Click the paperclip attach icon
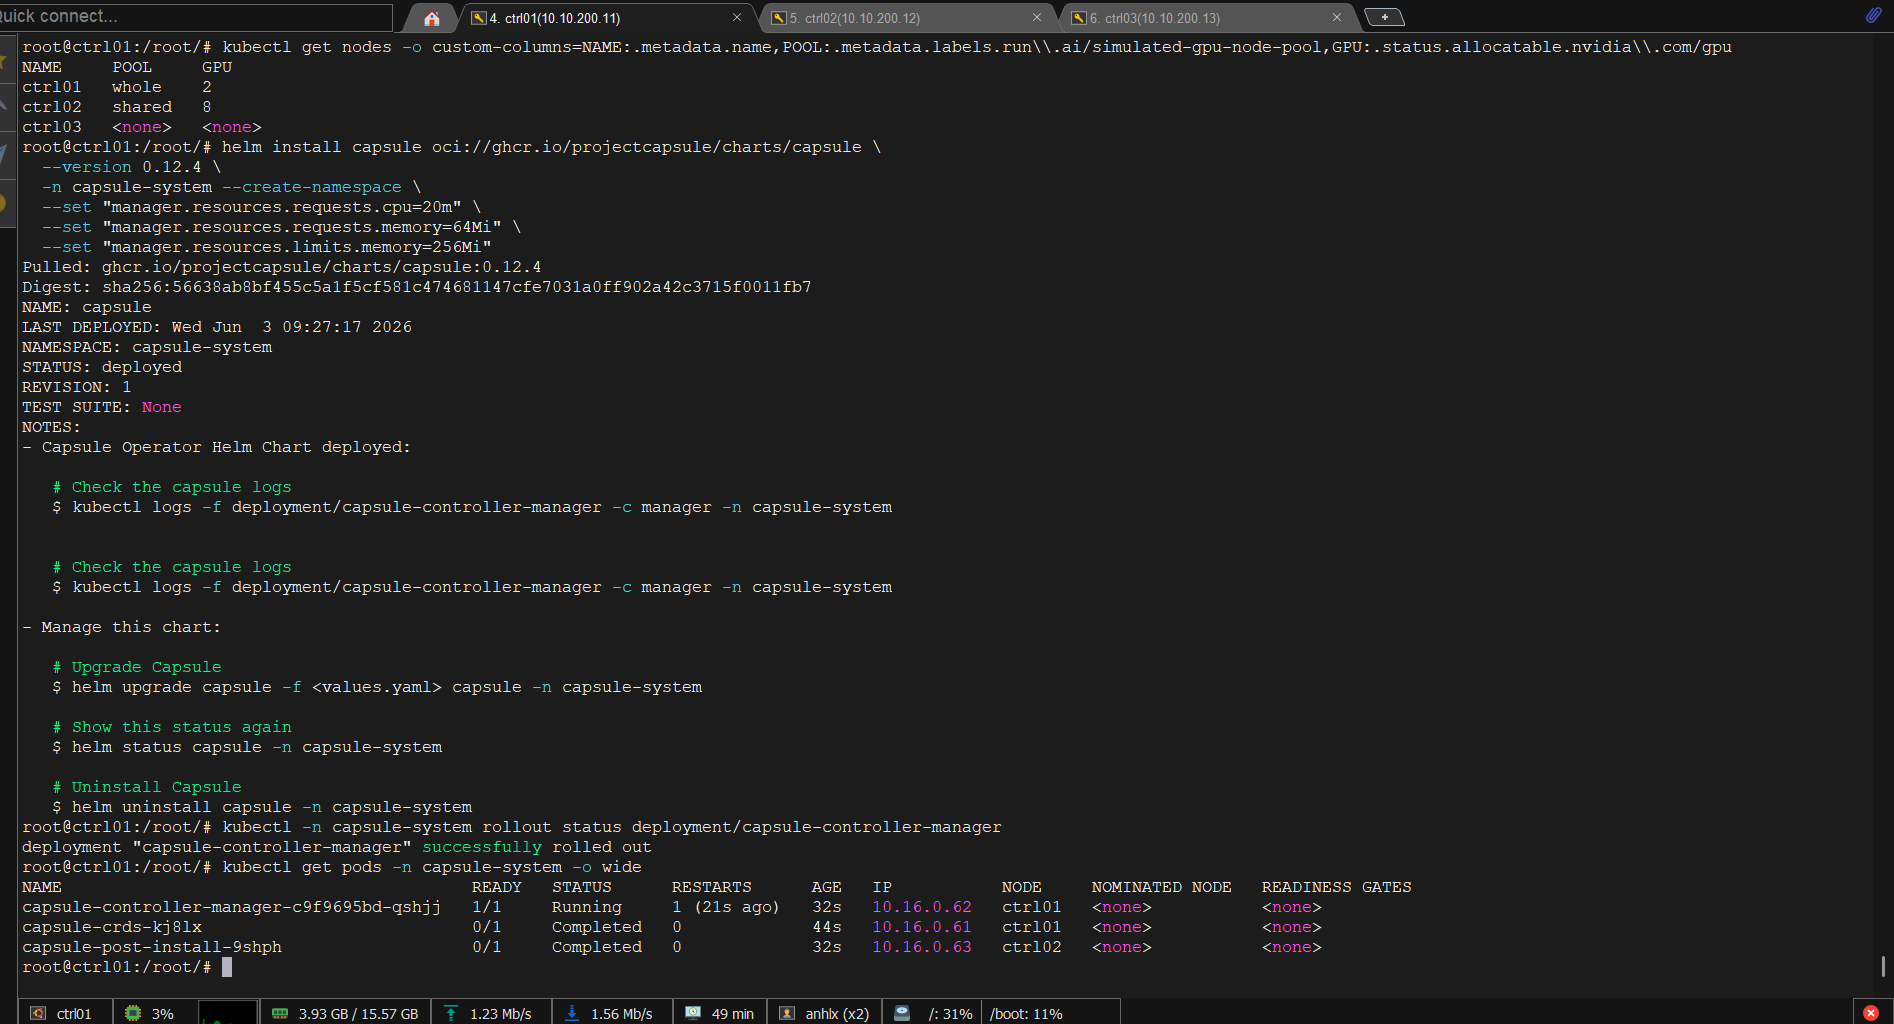The width and height of the screenshot is (1894, 1024). point(1873,15)
